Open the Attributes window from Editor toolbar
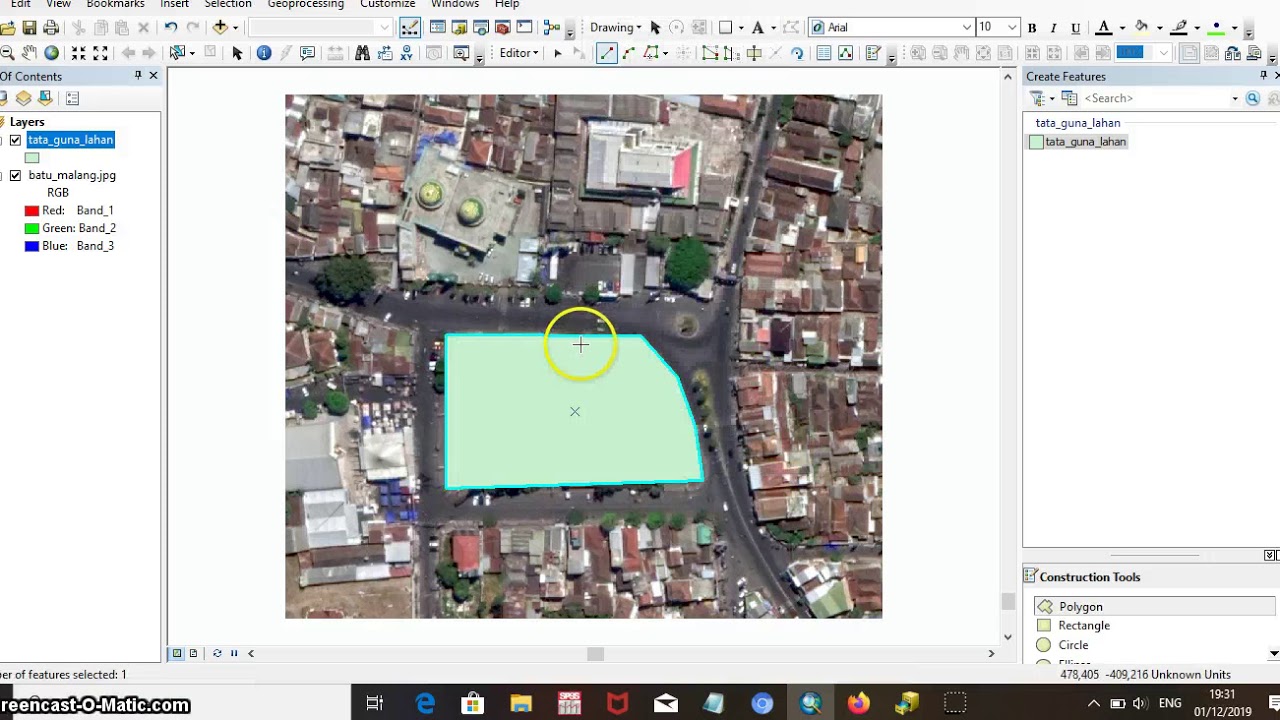 click(824, 53)
